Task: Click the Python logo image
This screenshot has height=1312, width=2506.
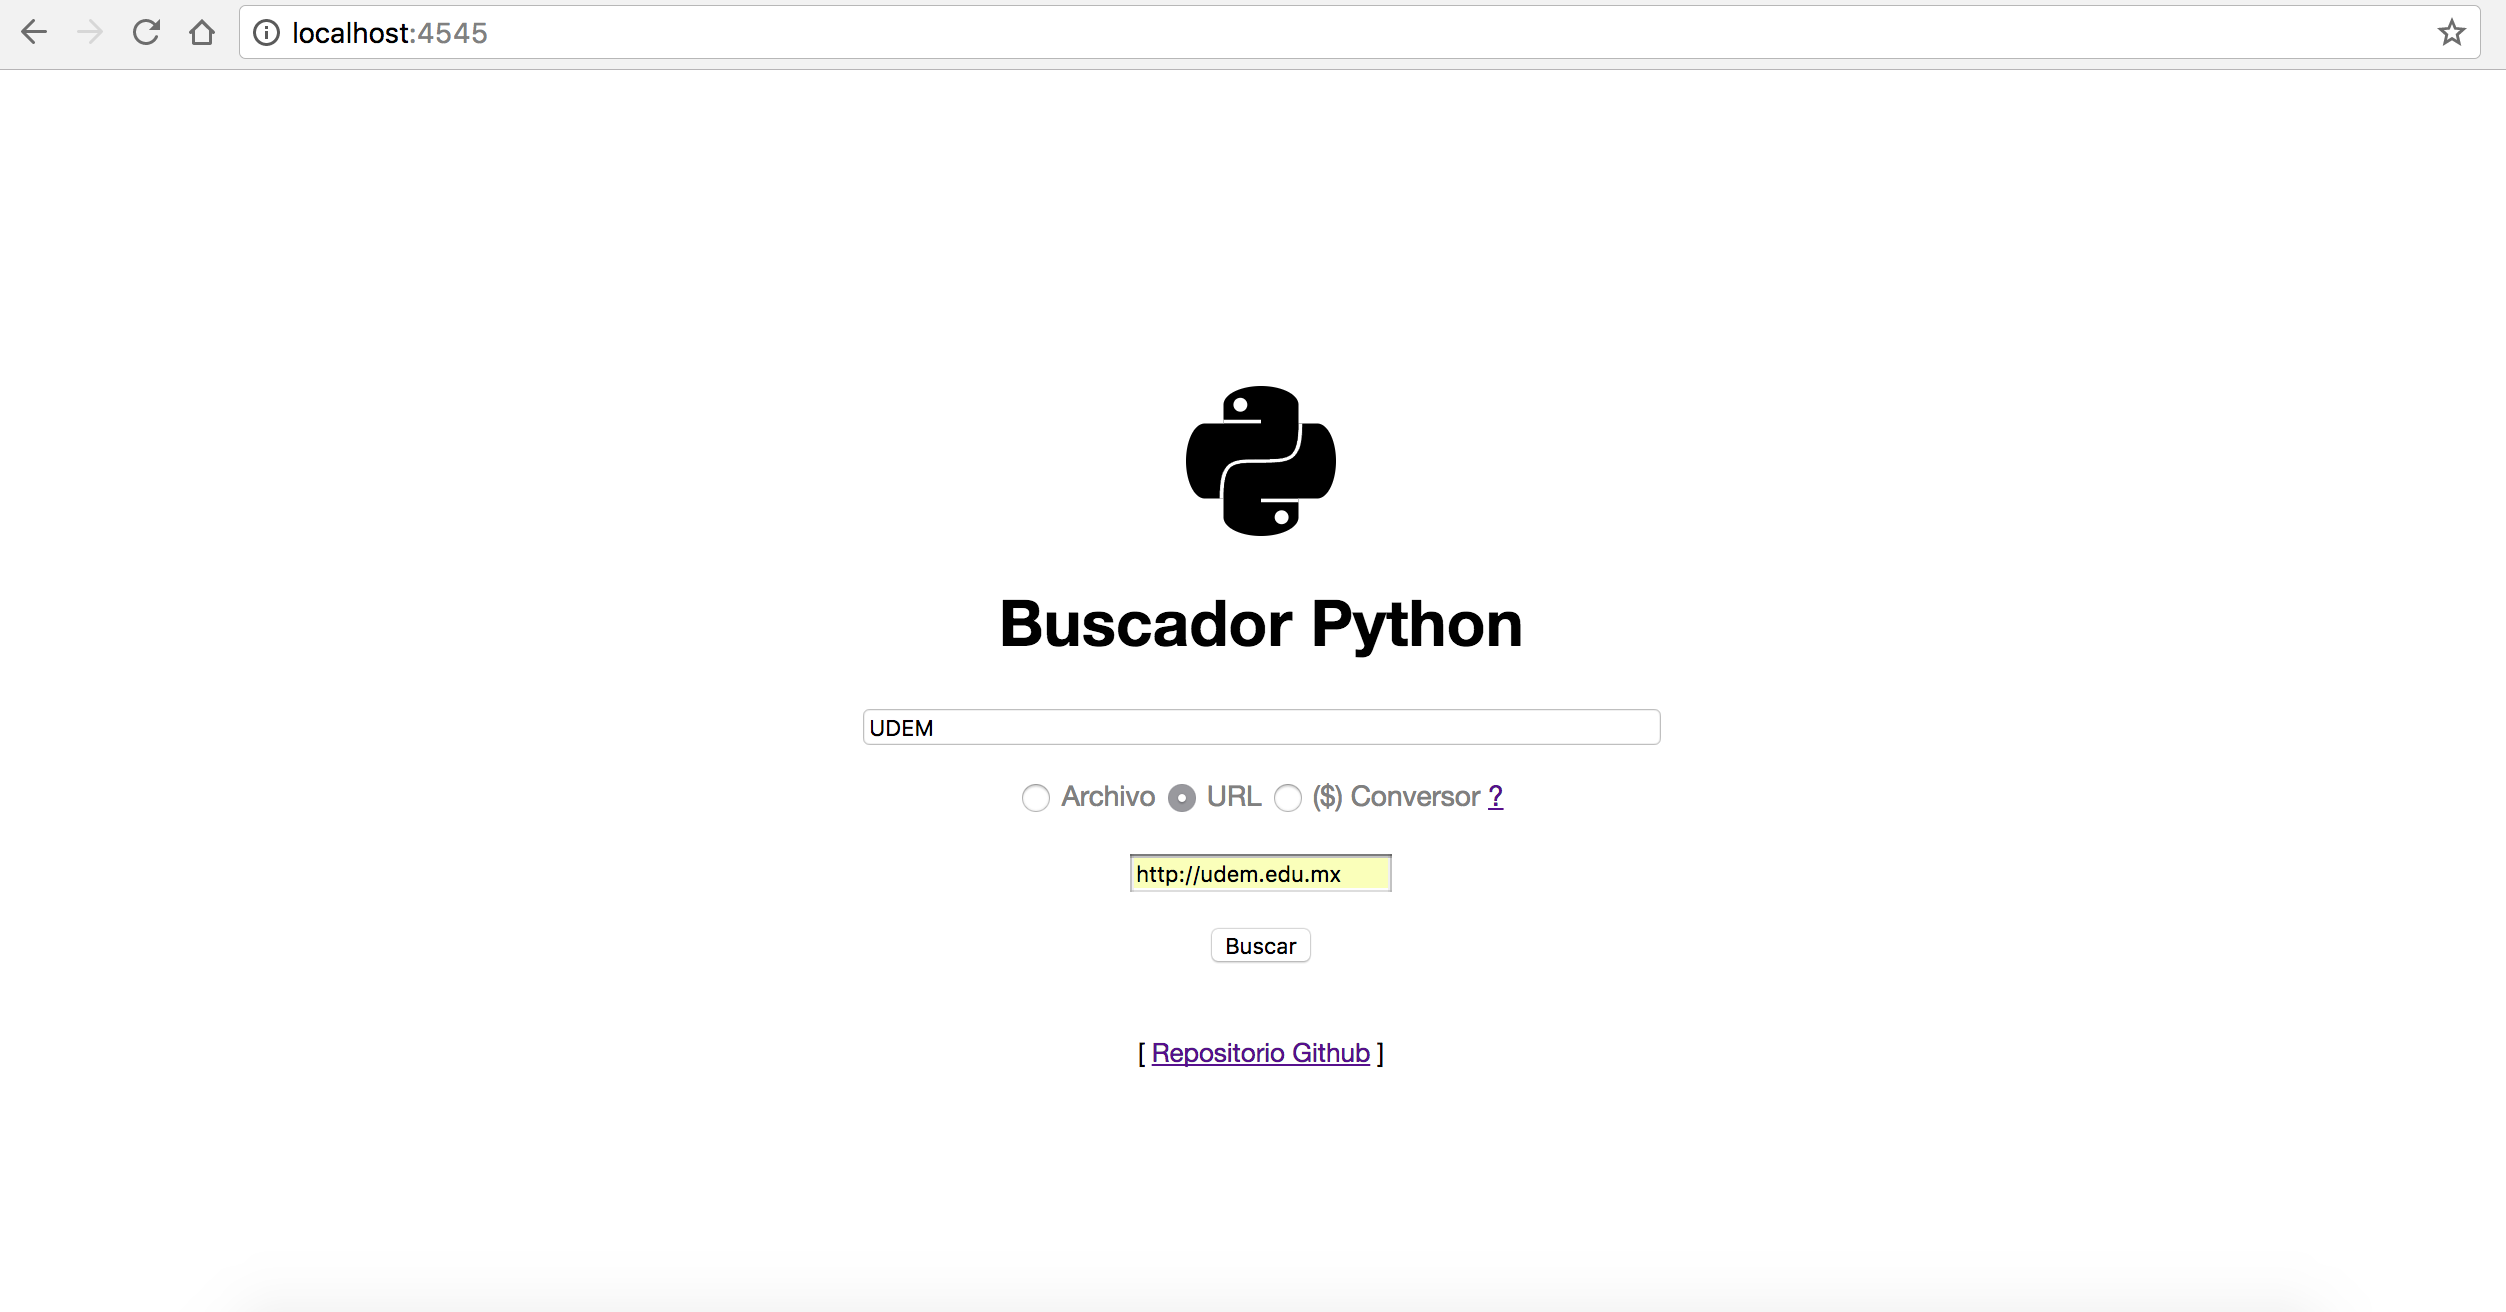Action: 1260,461
